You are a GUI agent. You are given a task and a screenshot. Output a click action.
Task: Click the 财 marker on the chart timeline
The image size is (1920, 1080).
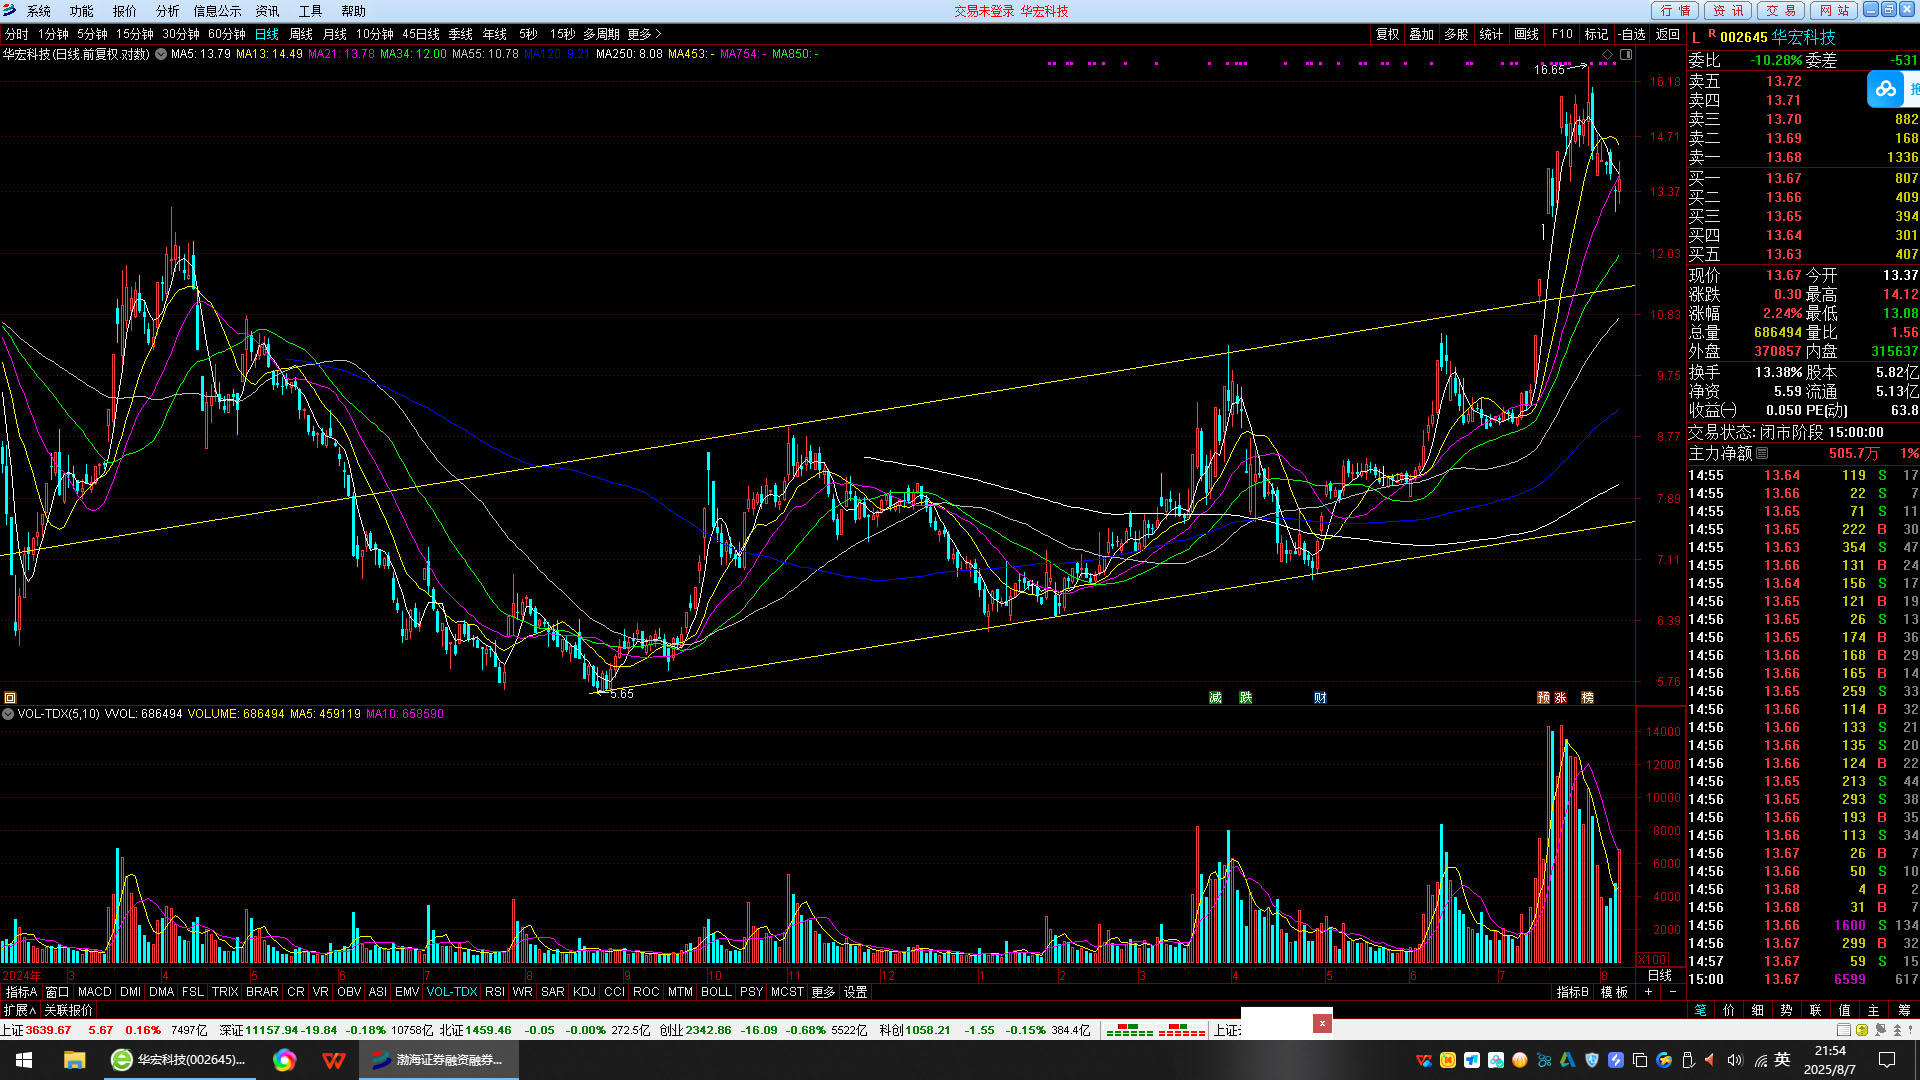tap(1320, 698)
